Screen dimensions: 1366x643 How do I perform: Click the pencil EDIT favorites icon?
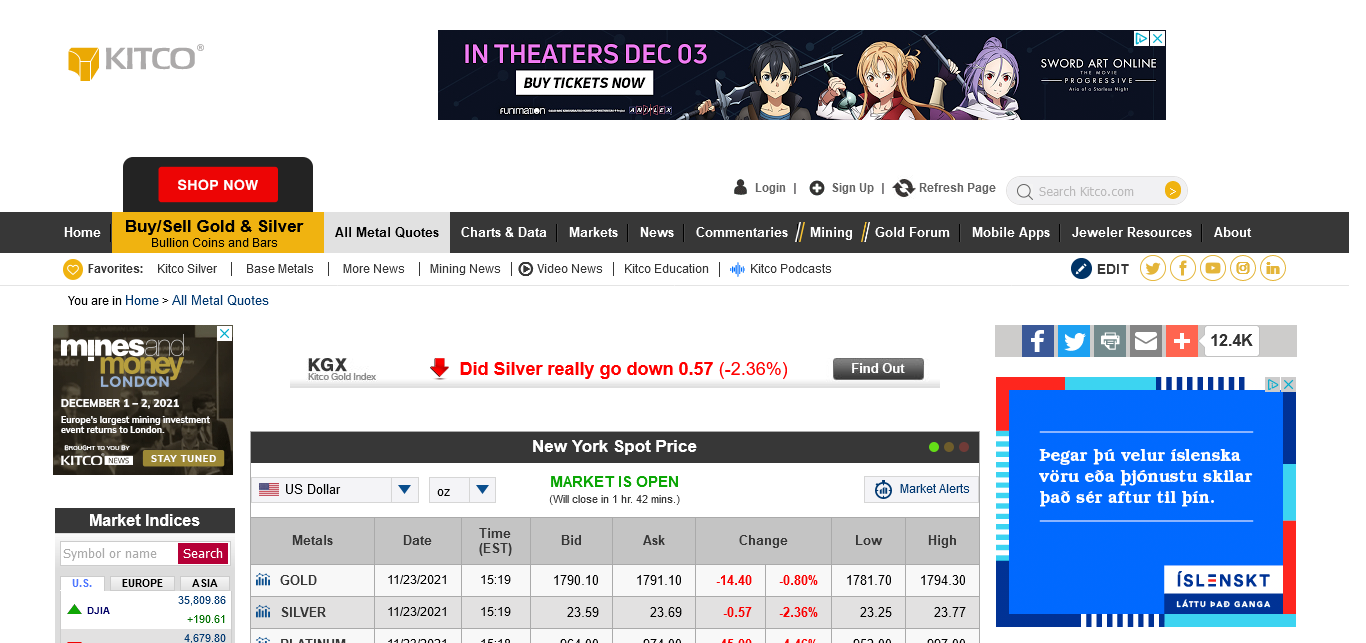(1081, 268)
